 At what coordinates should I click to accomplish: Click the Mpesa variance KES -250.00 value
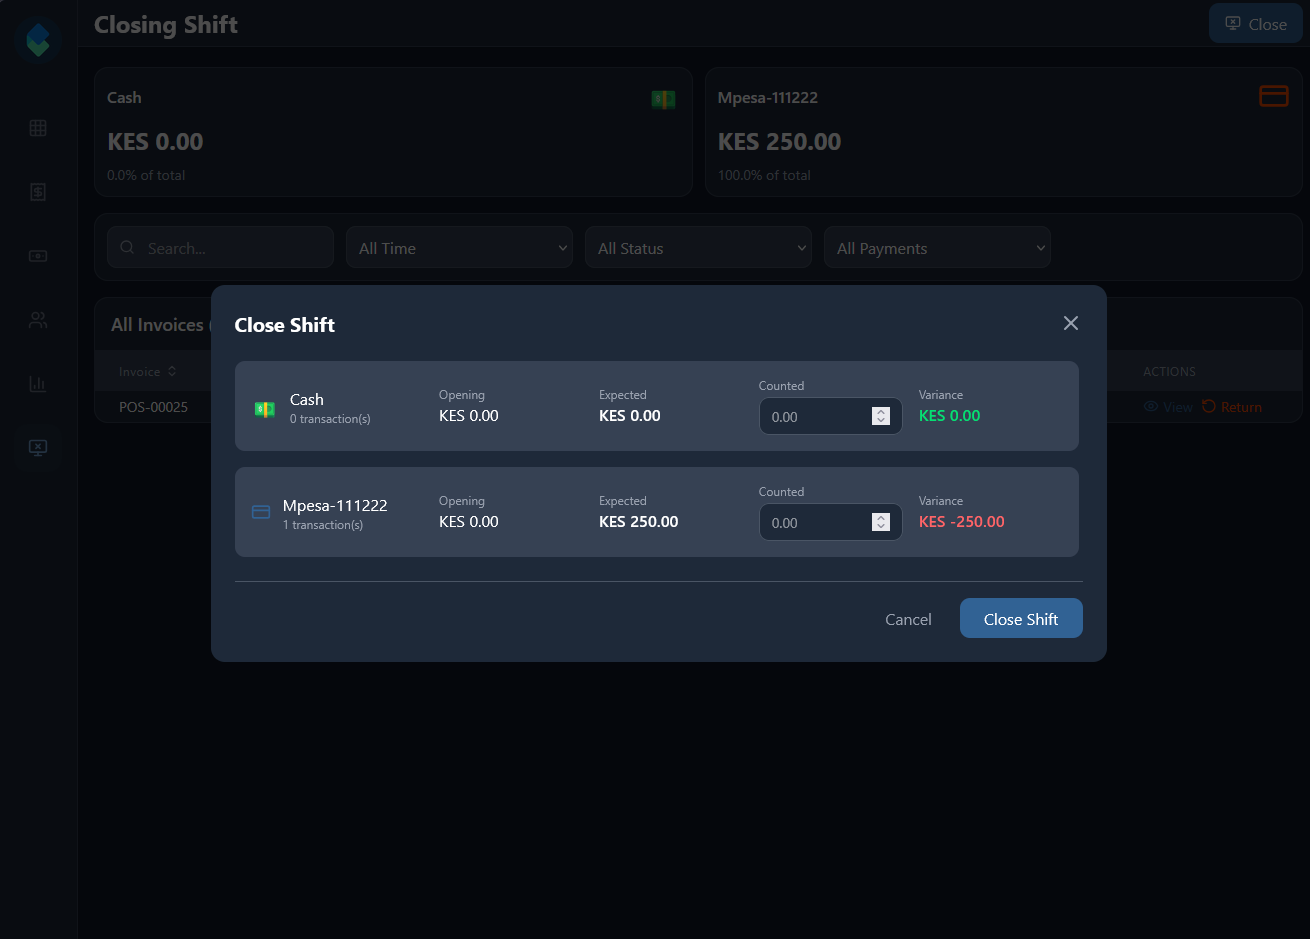click(x=961, y=522)
